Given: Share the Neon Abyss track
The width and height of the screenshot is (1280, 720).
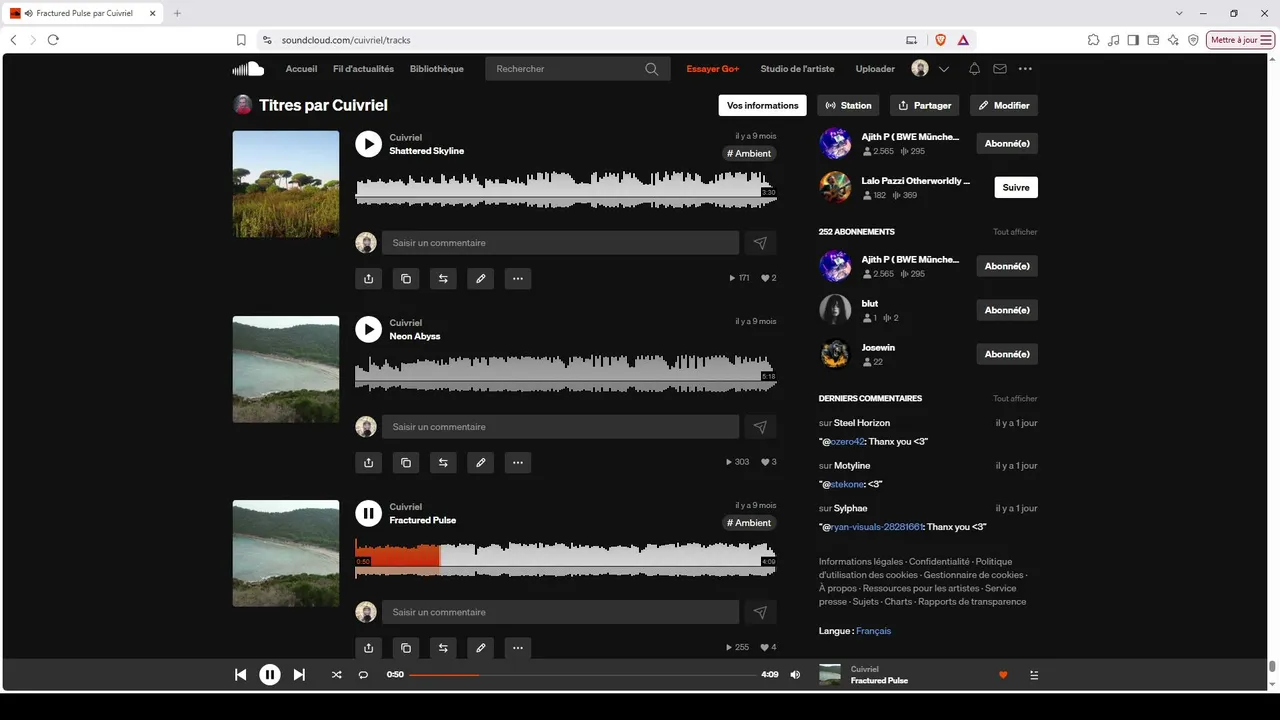Looking at the screenshot, I should click(x=368, y=462).
